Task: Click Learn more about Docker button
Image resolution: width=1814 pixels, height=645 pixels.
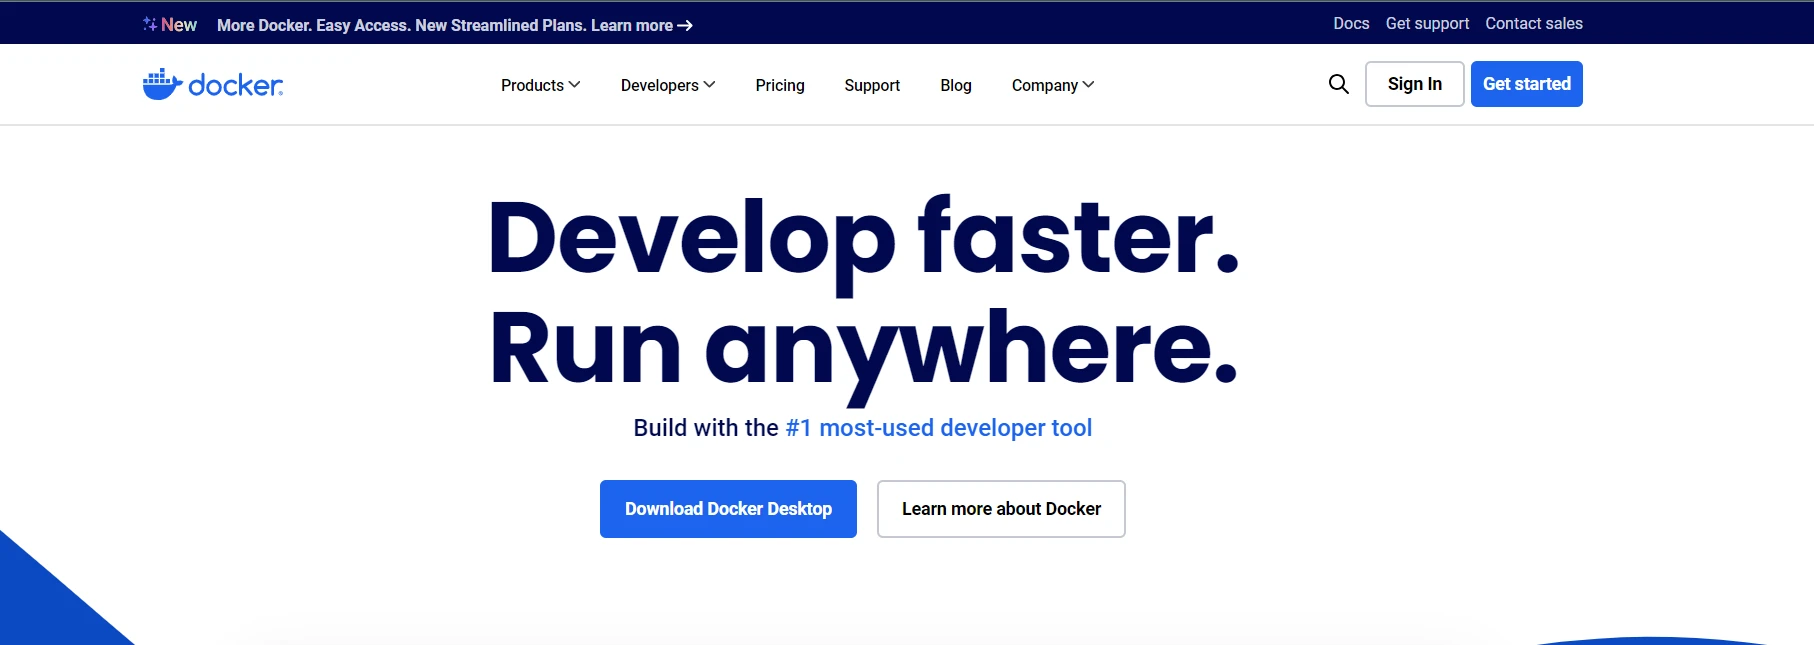Action: point(1000,509)
